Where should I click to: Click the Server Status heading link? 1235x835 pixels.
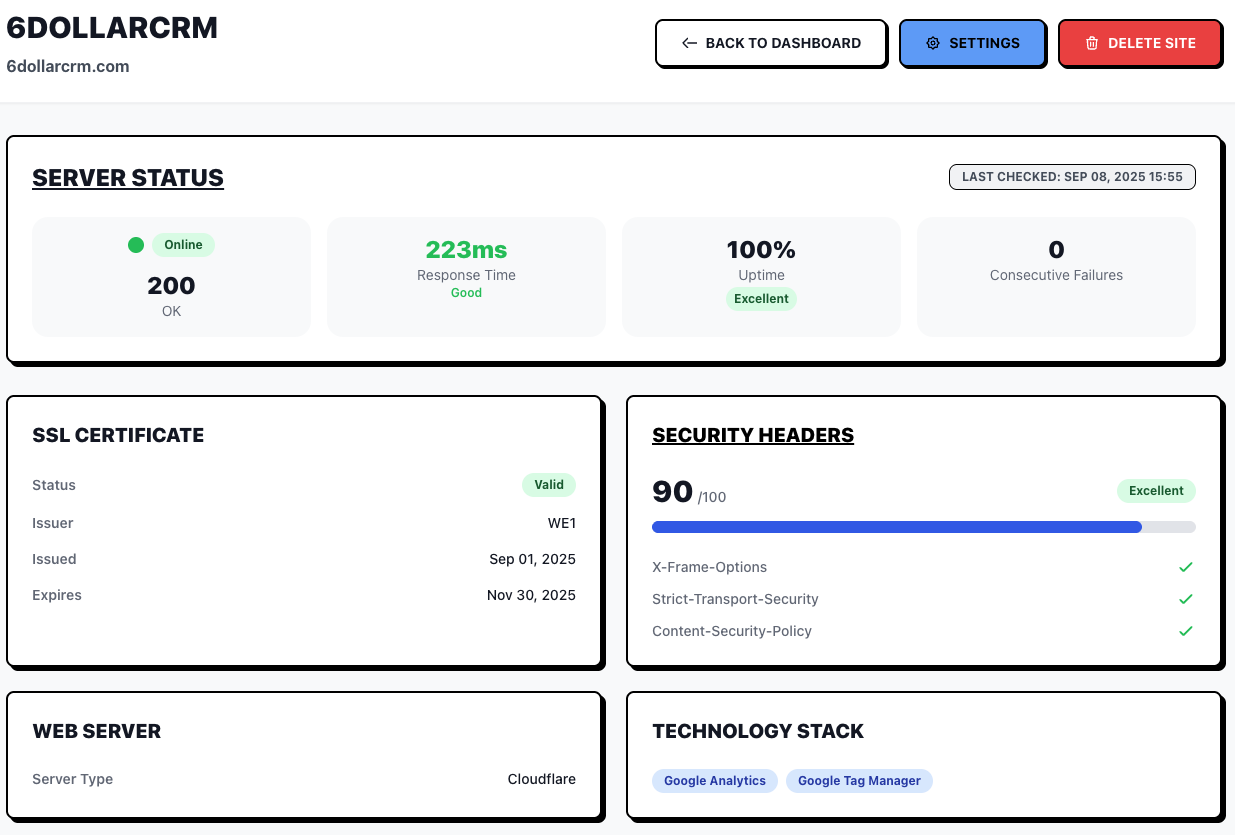128,178
